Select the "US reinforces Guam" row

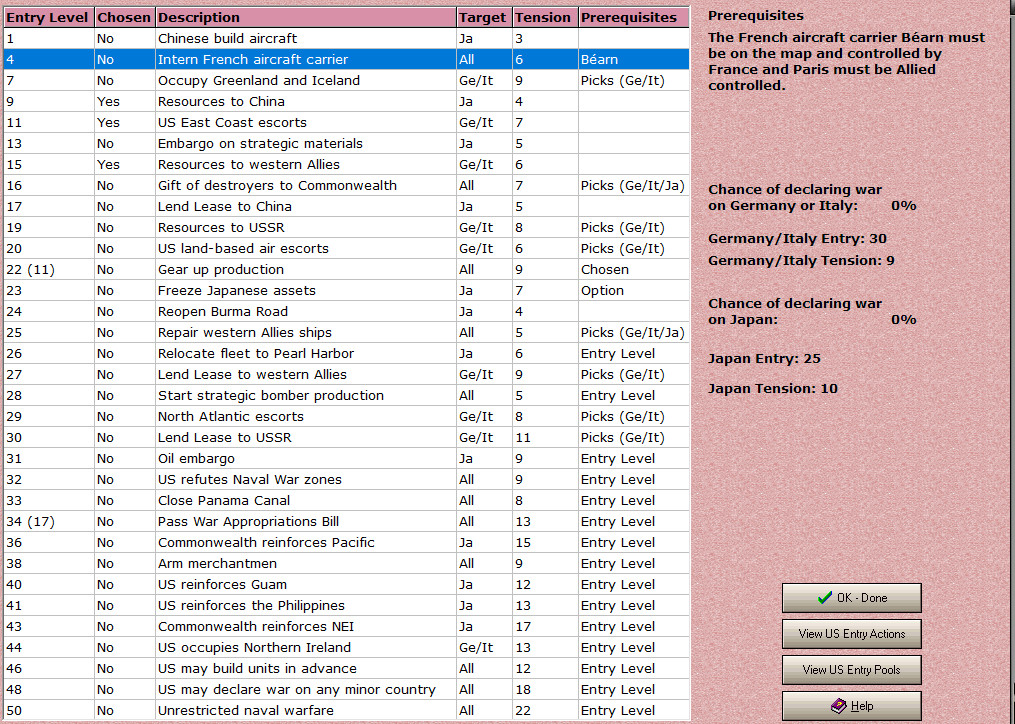(x=346, y=585)
